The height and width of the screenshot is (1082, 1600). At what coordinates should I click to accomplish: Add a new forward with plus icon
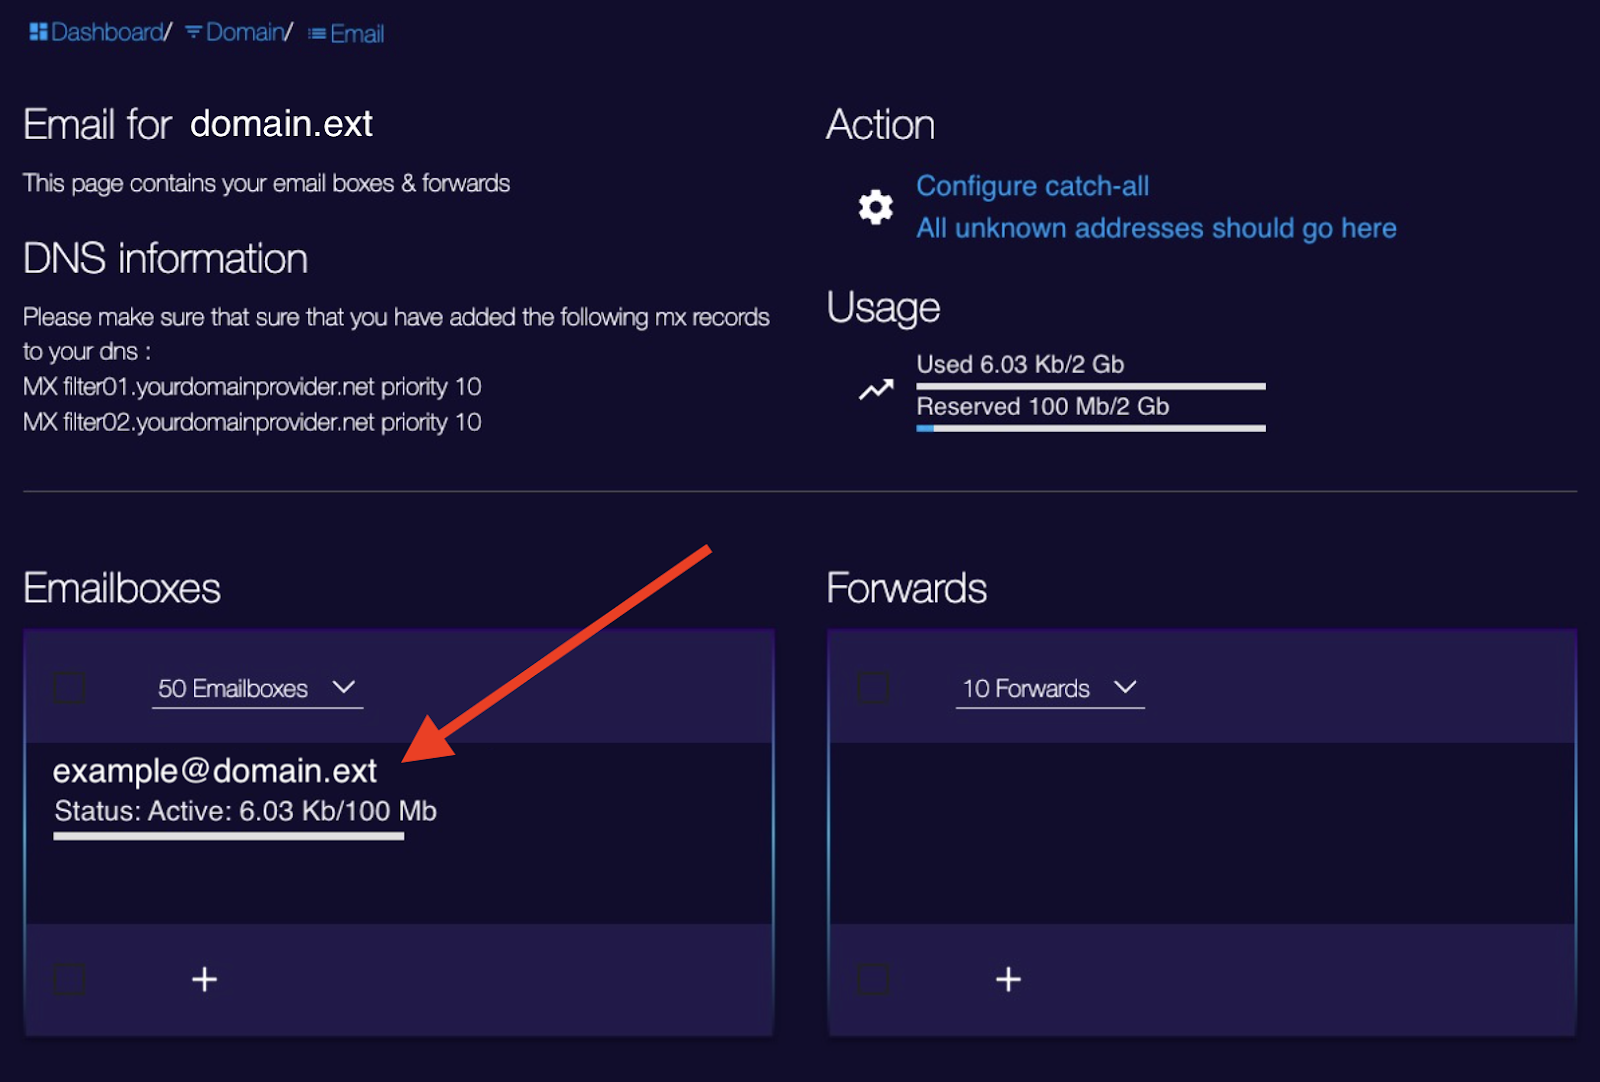(1008, 979)
